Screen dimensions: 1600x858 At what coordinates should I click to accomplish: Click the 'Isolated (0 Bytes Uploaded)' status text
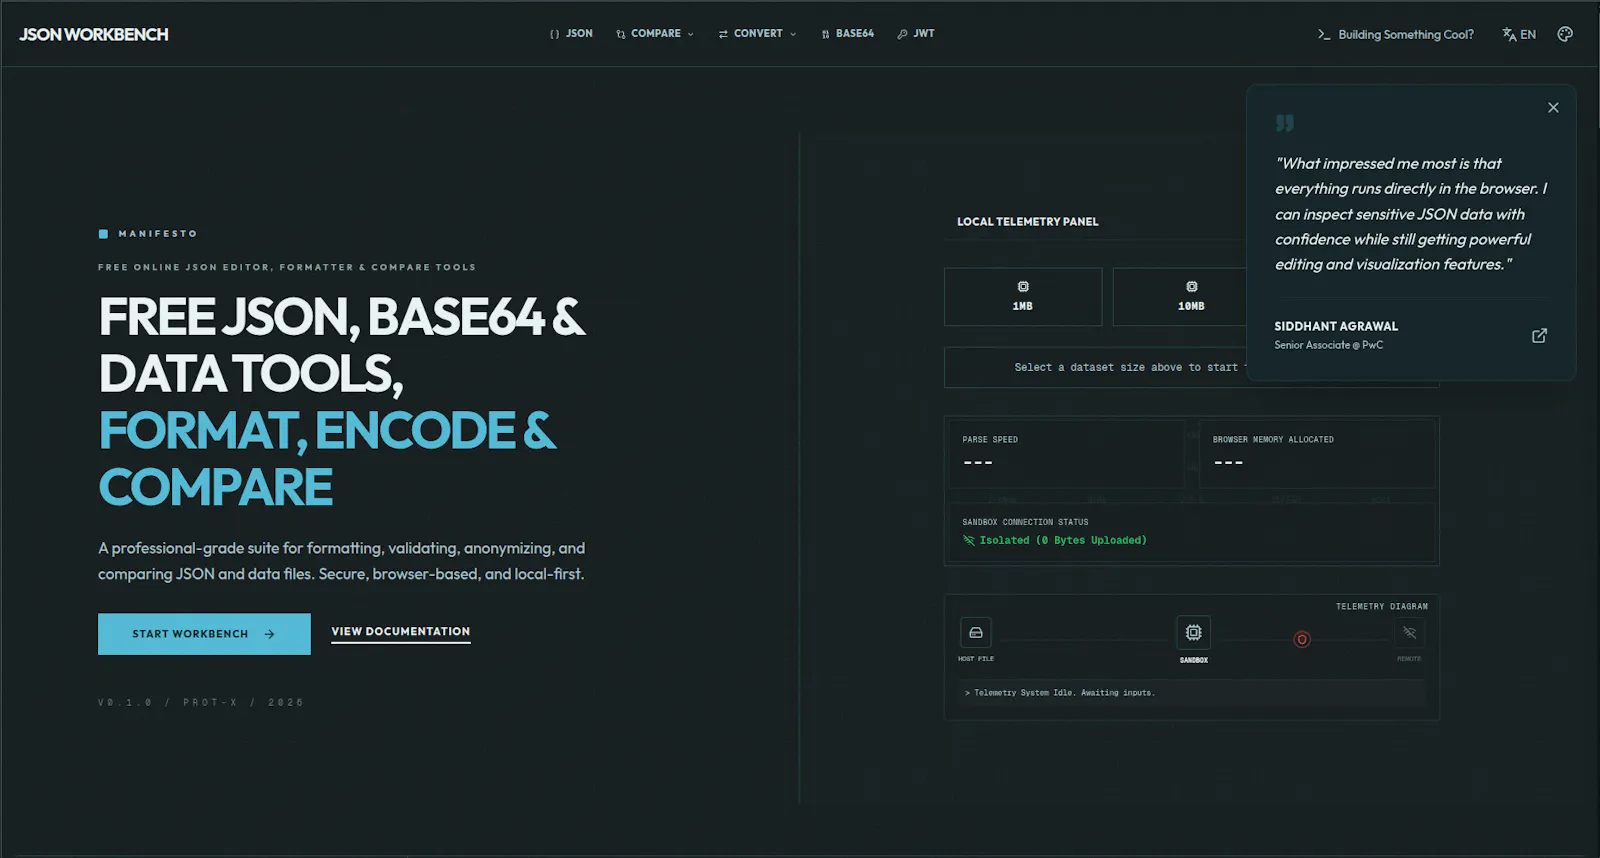click(x=1063, y=540)
